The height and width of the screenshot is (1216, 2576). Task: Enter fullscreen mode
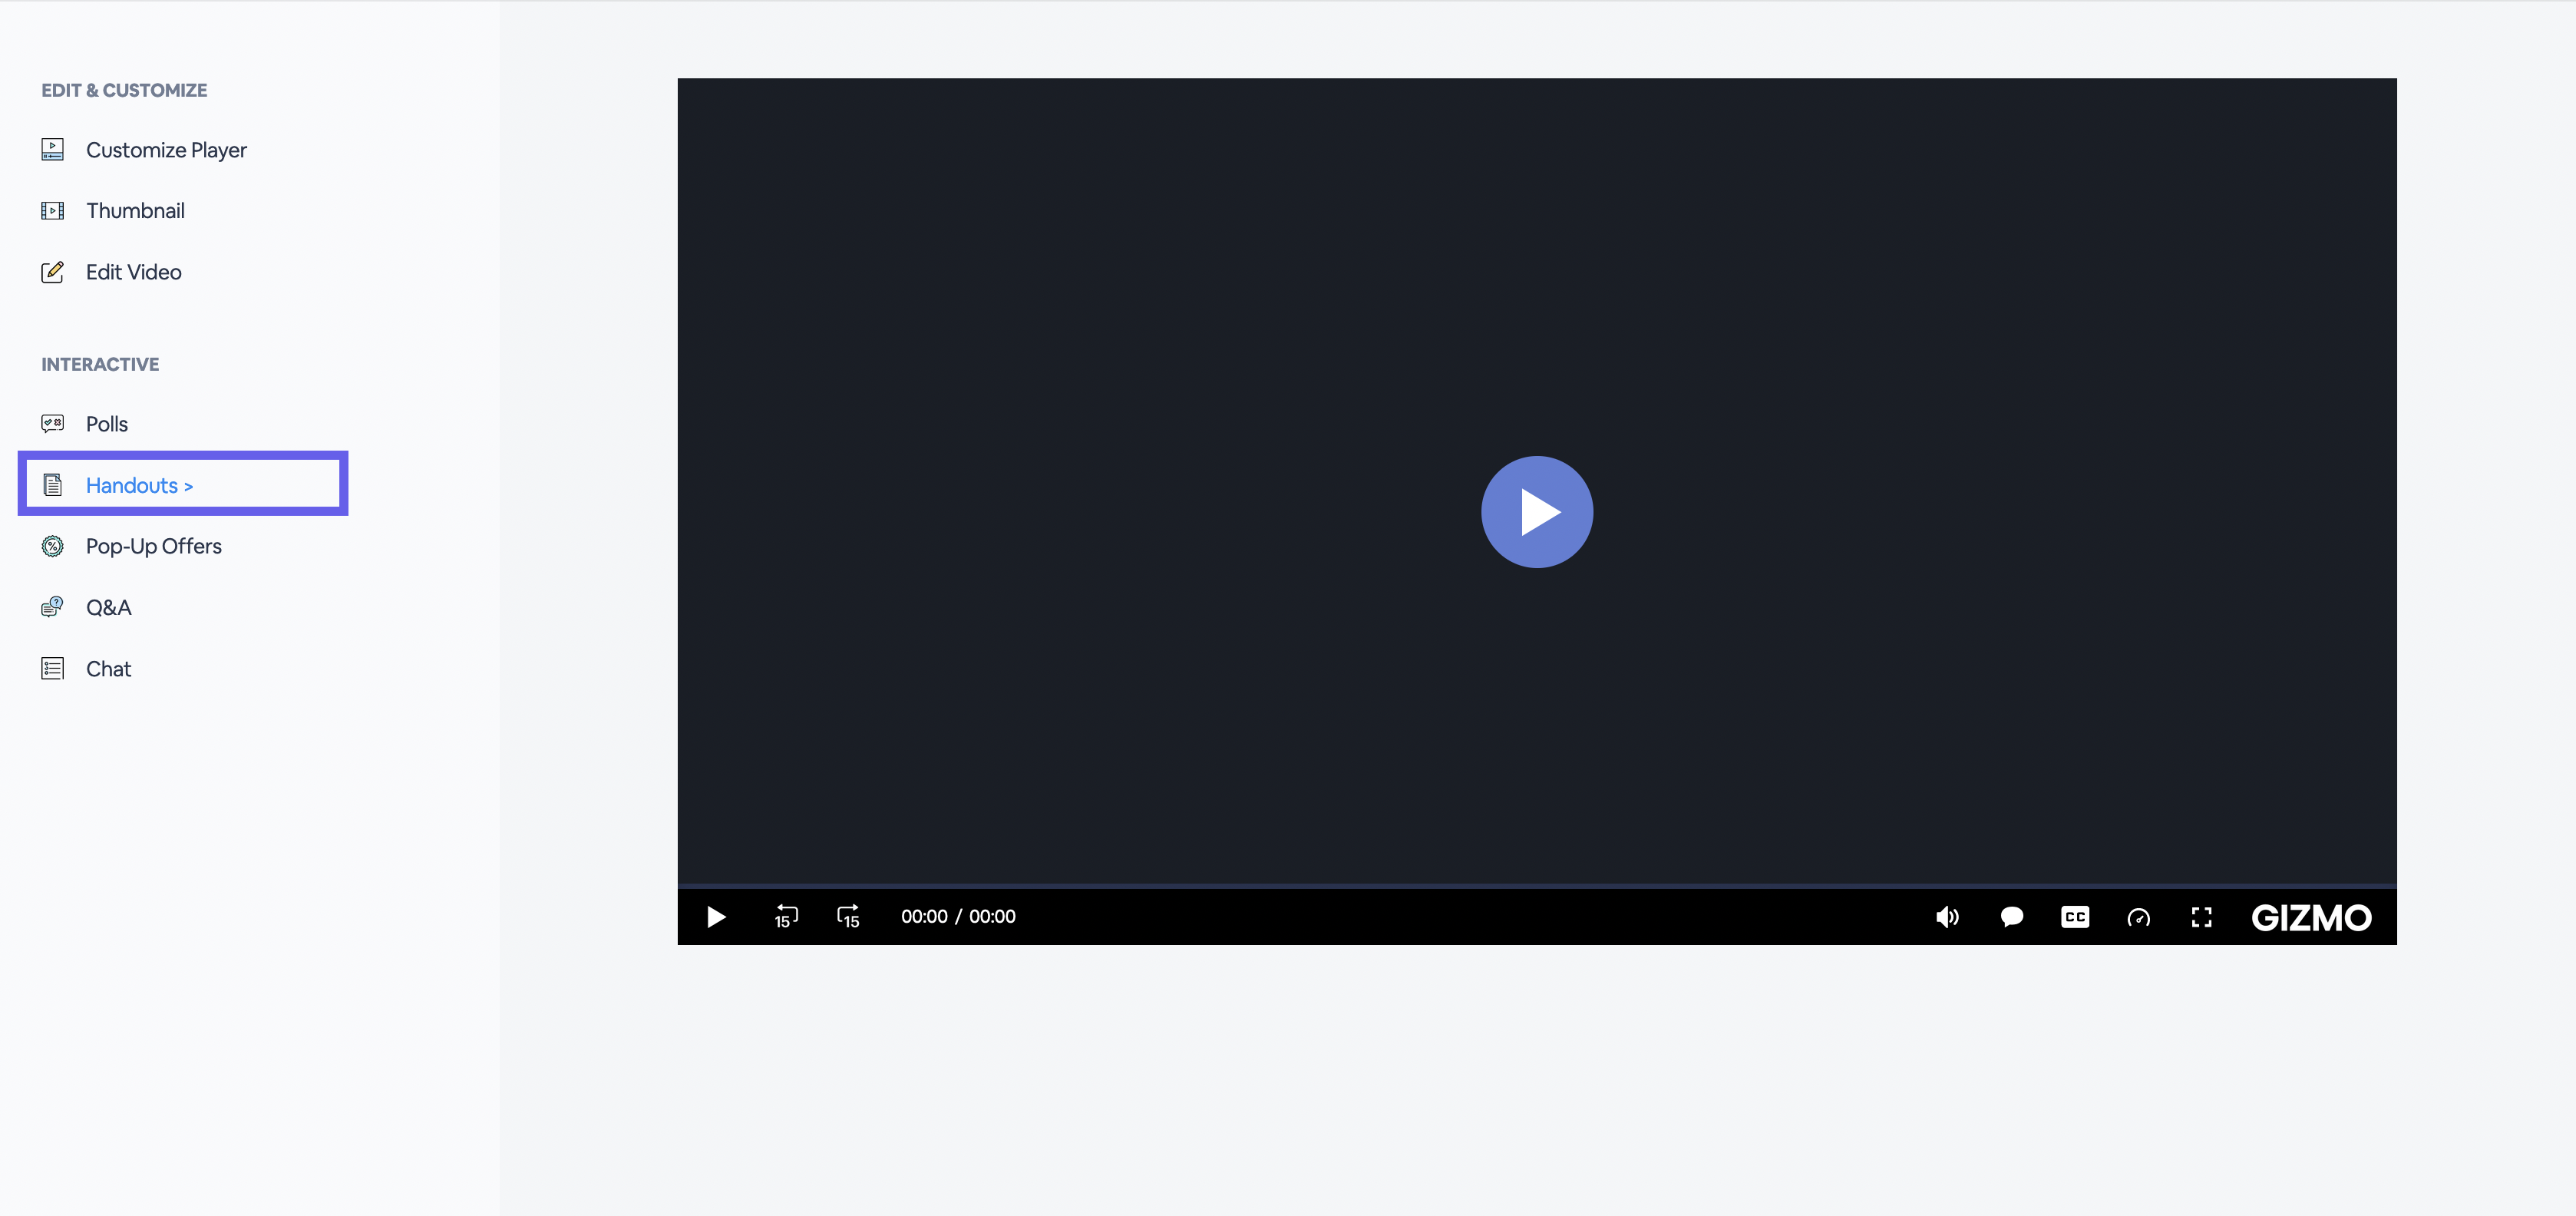tap(2201, 917)
